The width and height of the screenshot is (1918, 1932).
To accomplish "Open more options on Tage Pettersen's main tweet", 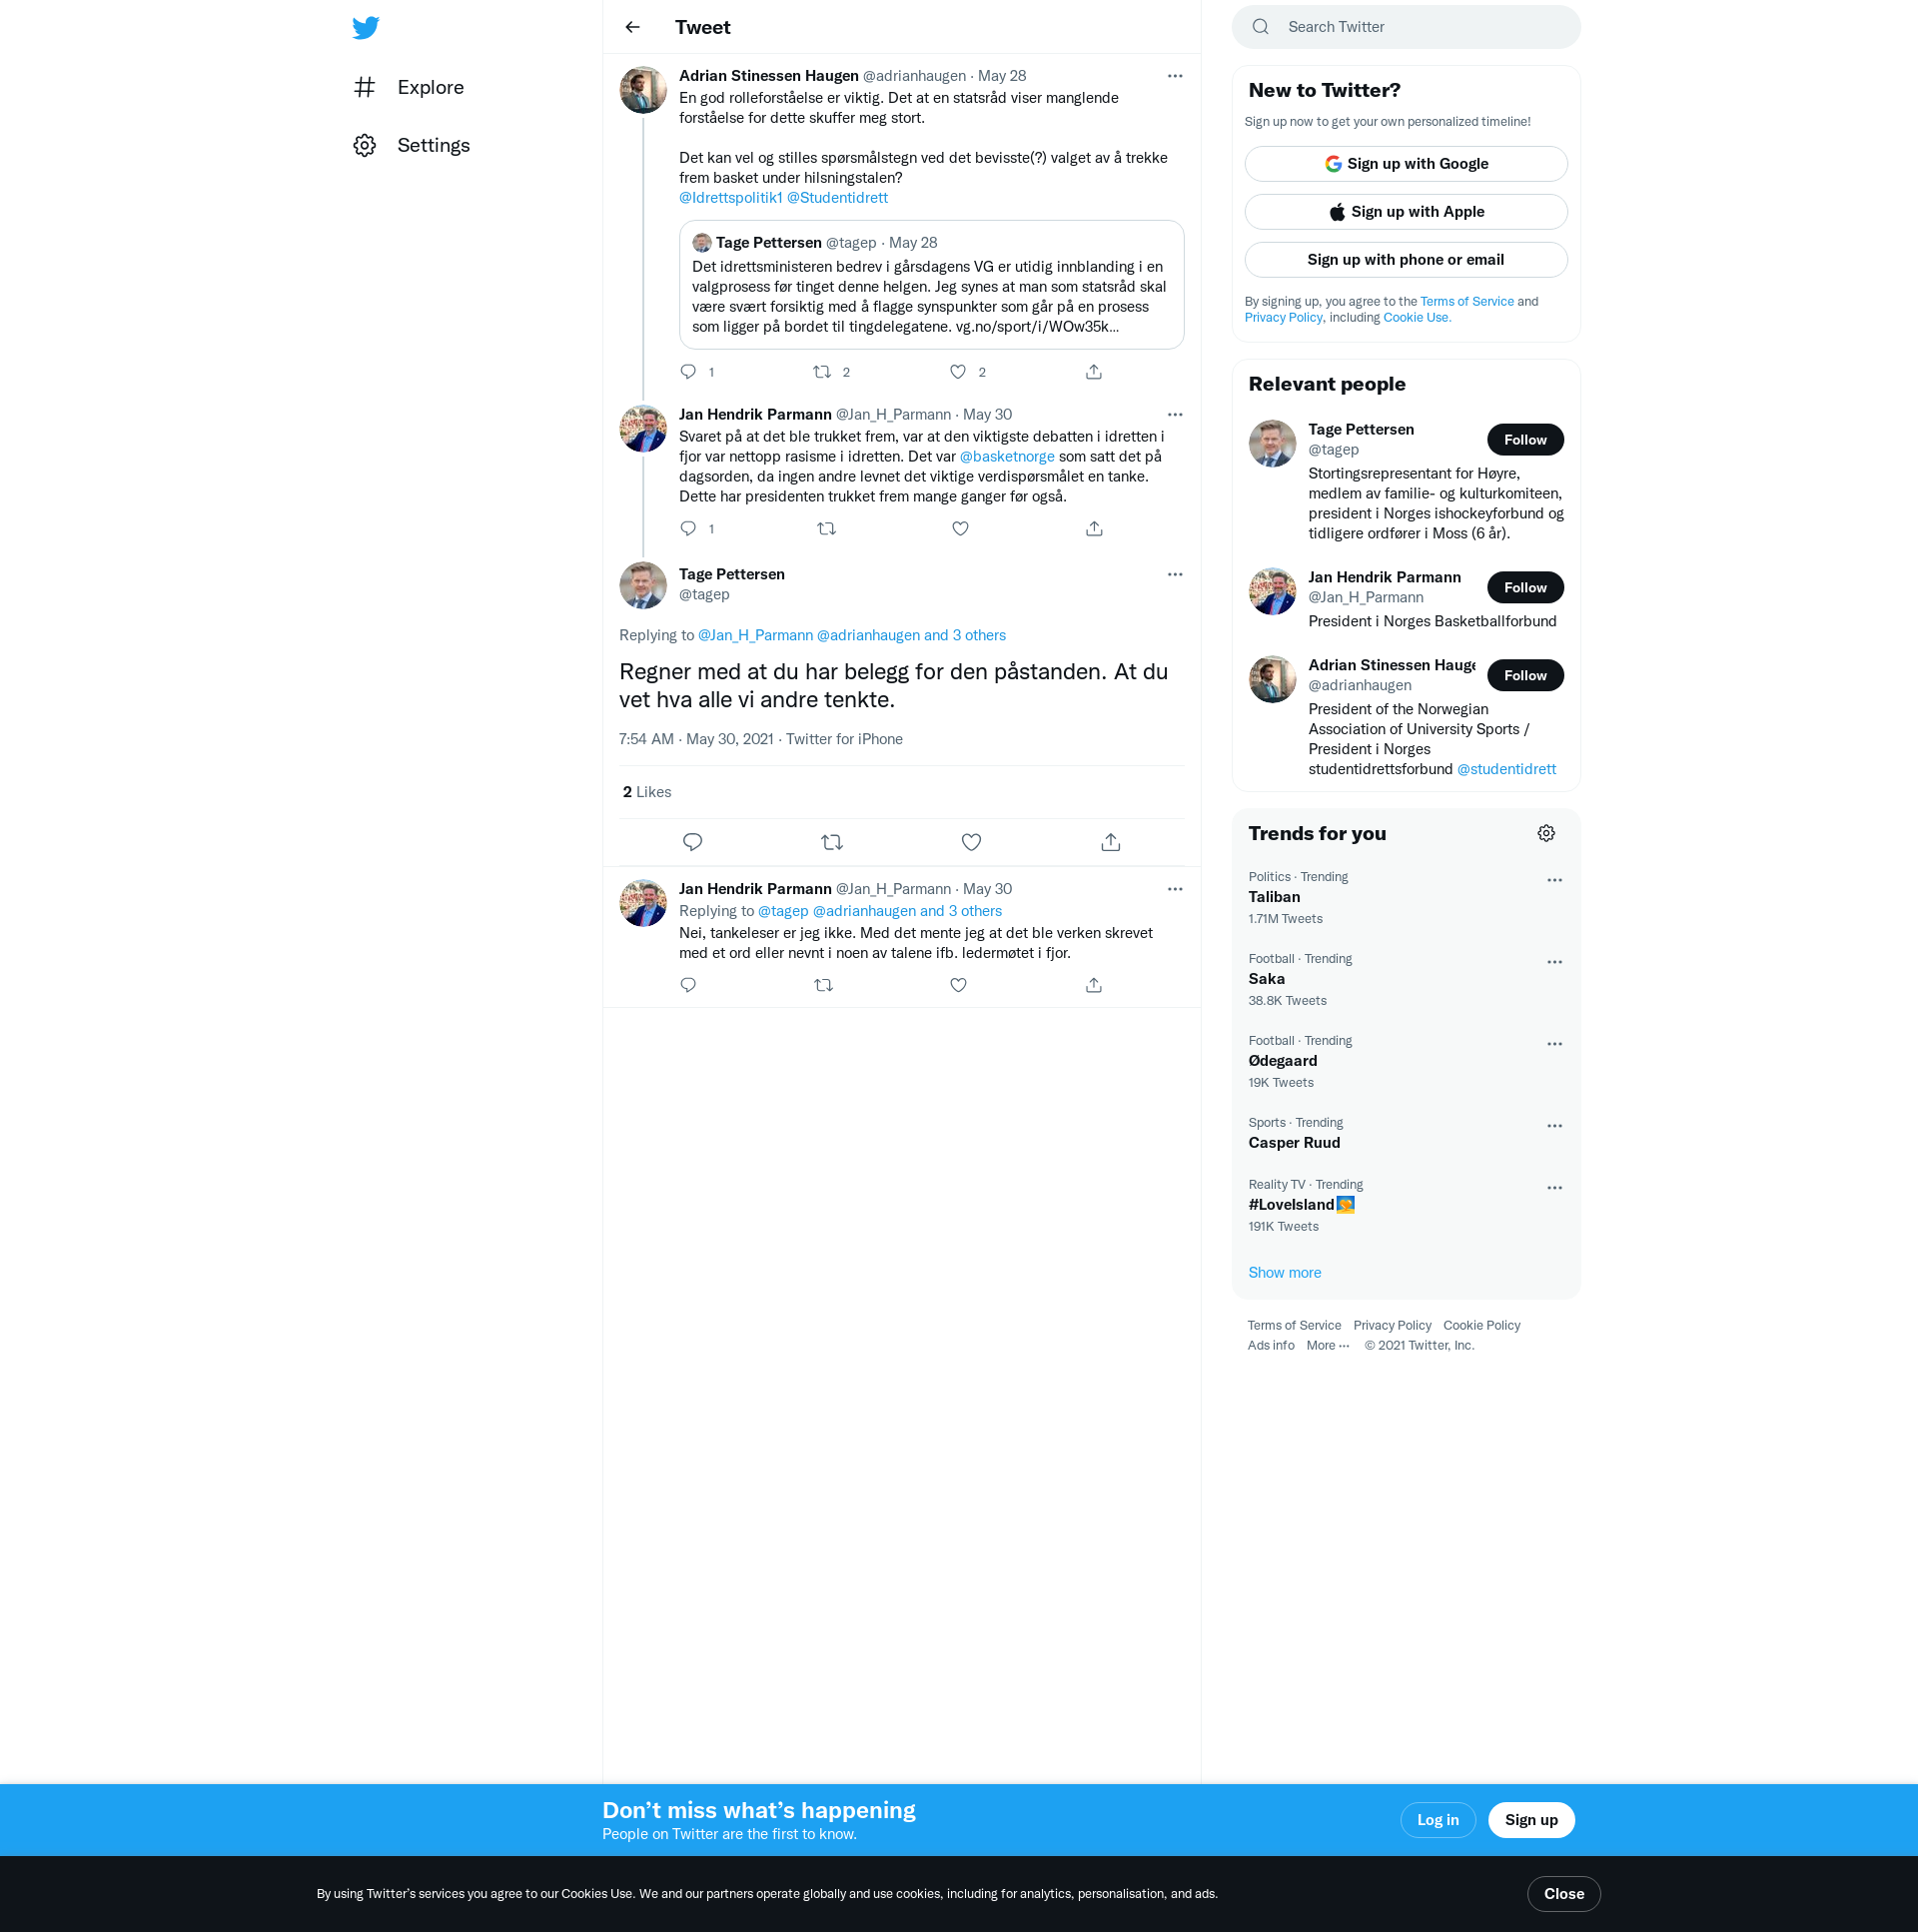I will 1174,575.
